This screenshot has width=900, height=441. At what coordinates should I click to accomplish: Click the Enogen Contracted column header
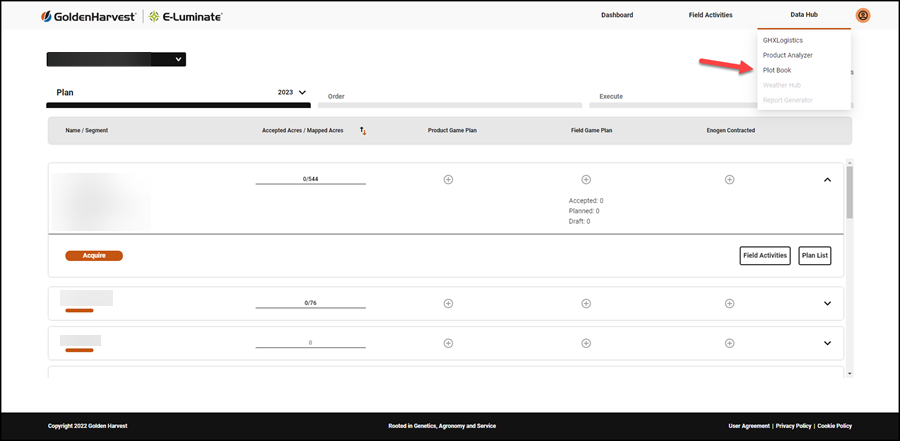coord(731,130)
